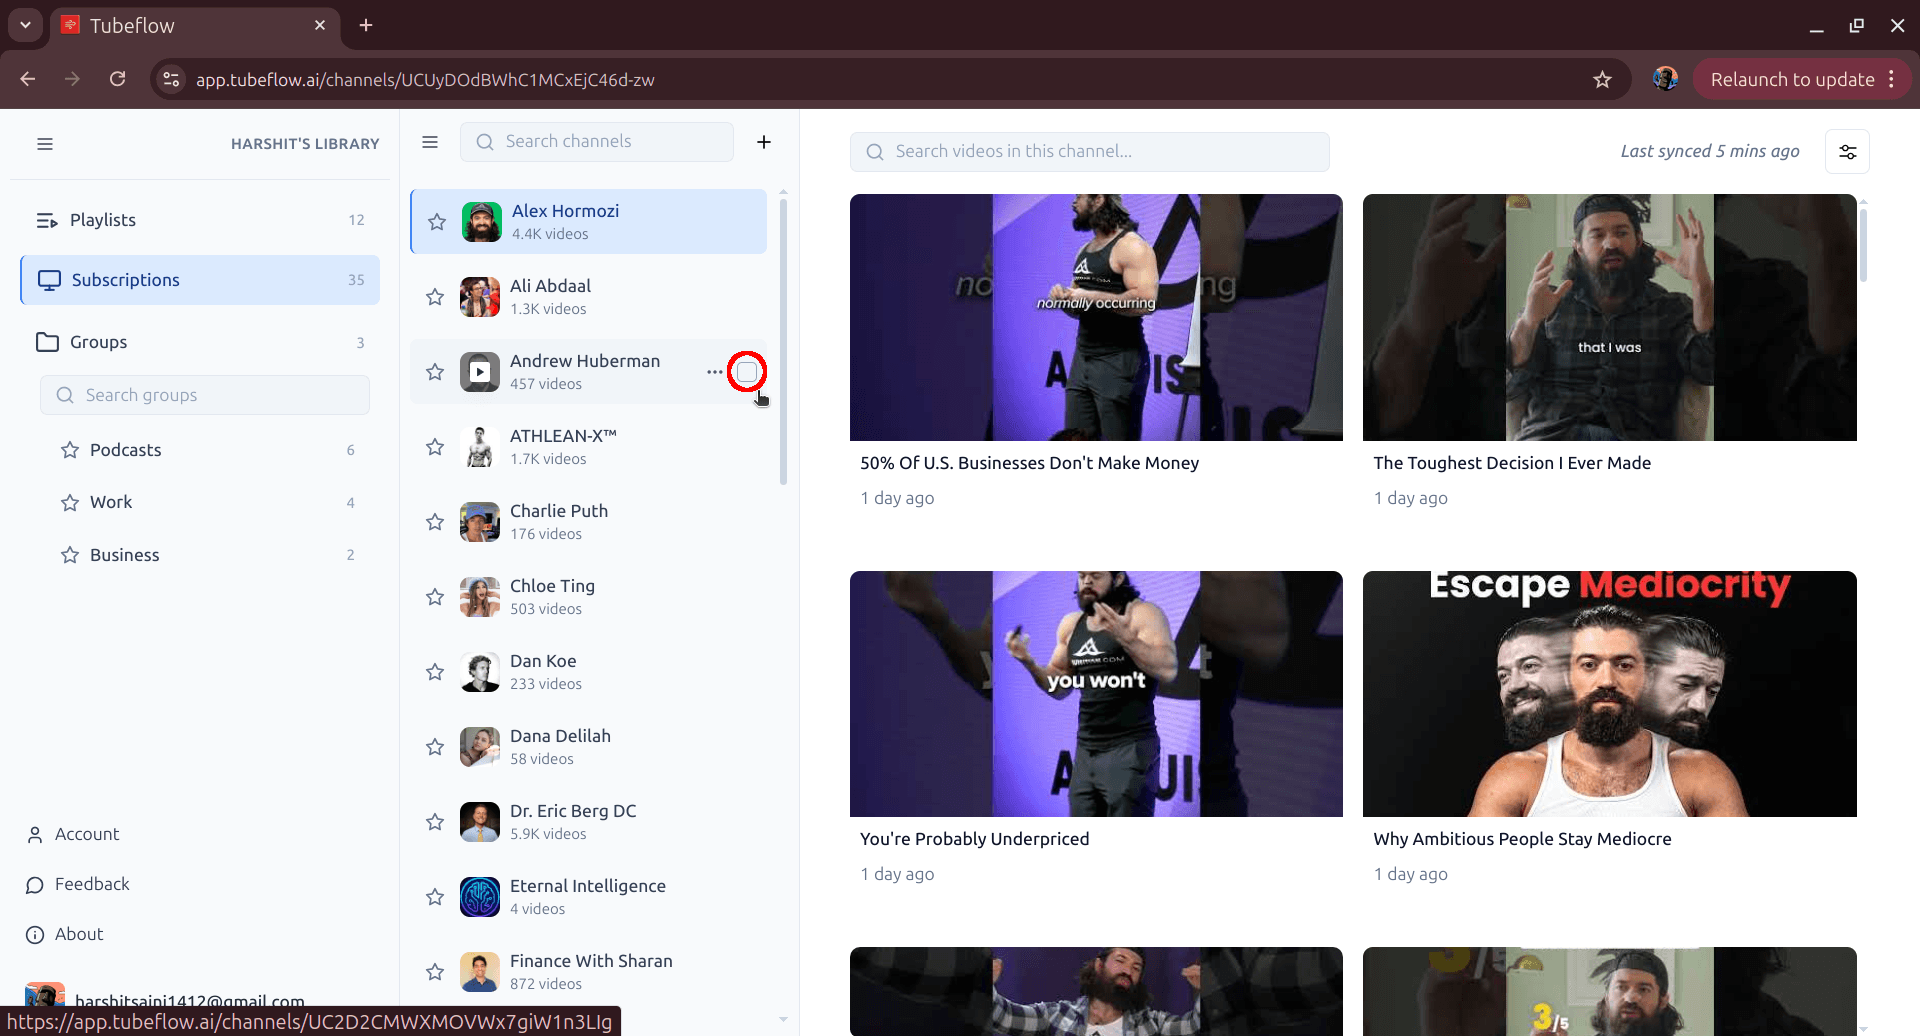Click the search videos in this channel field
This screenshot has width=1920, height=1036.
tap(1089, 151)
